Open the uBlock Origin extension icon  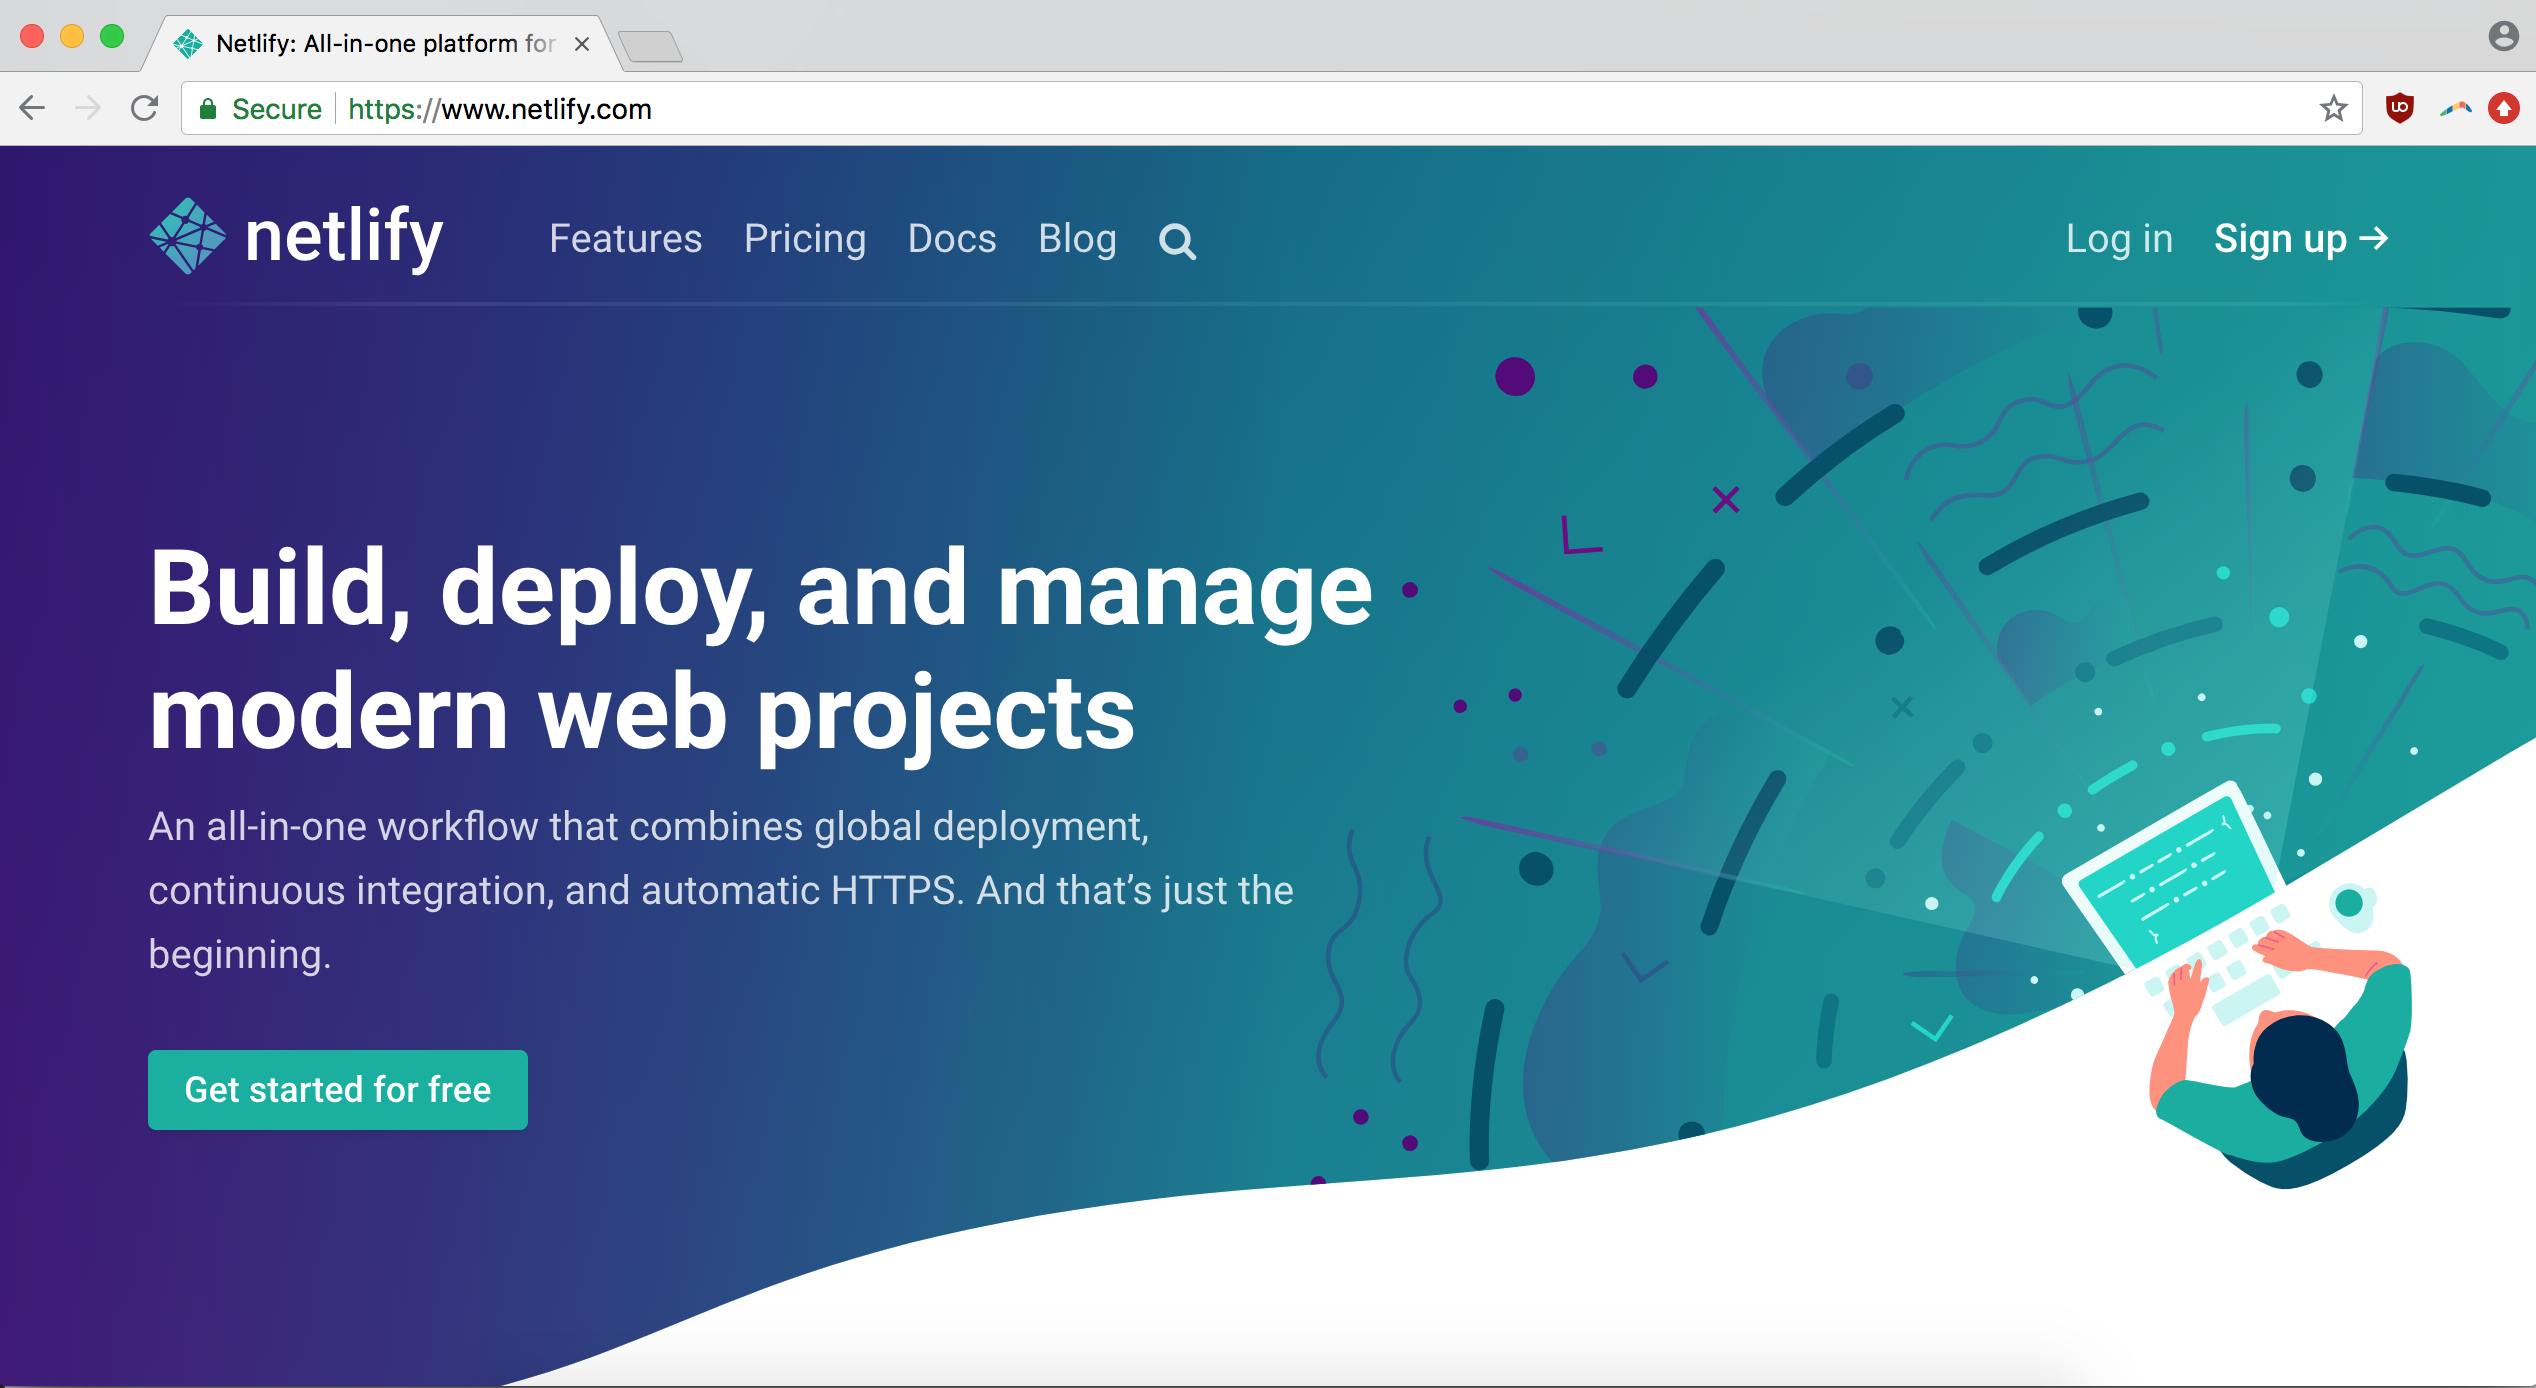[2399, 108]
